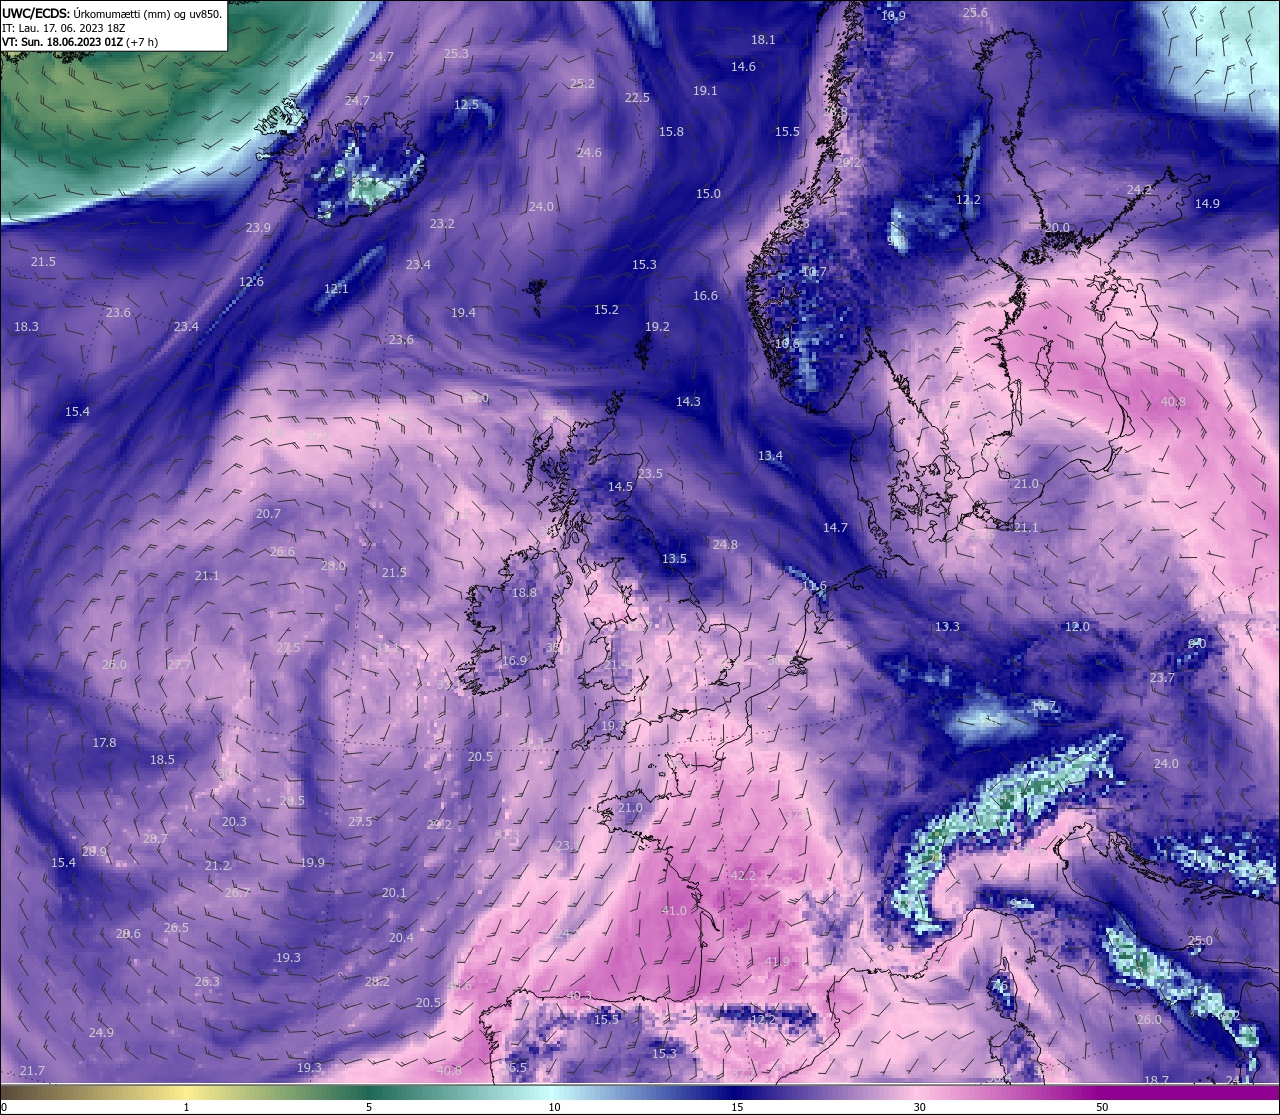1280x1115 pixels.
Task: Click the 20.1 value in the Atlantic
Action: pyautogui.click(x=394, y=893)
